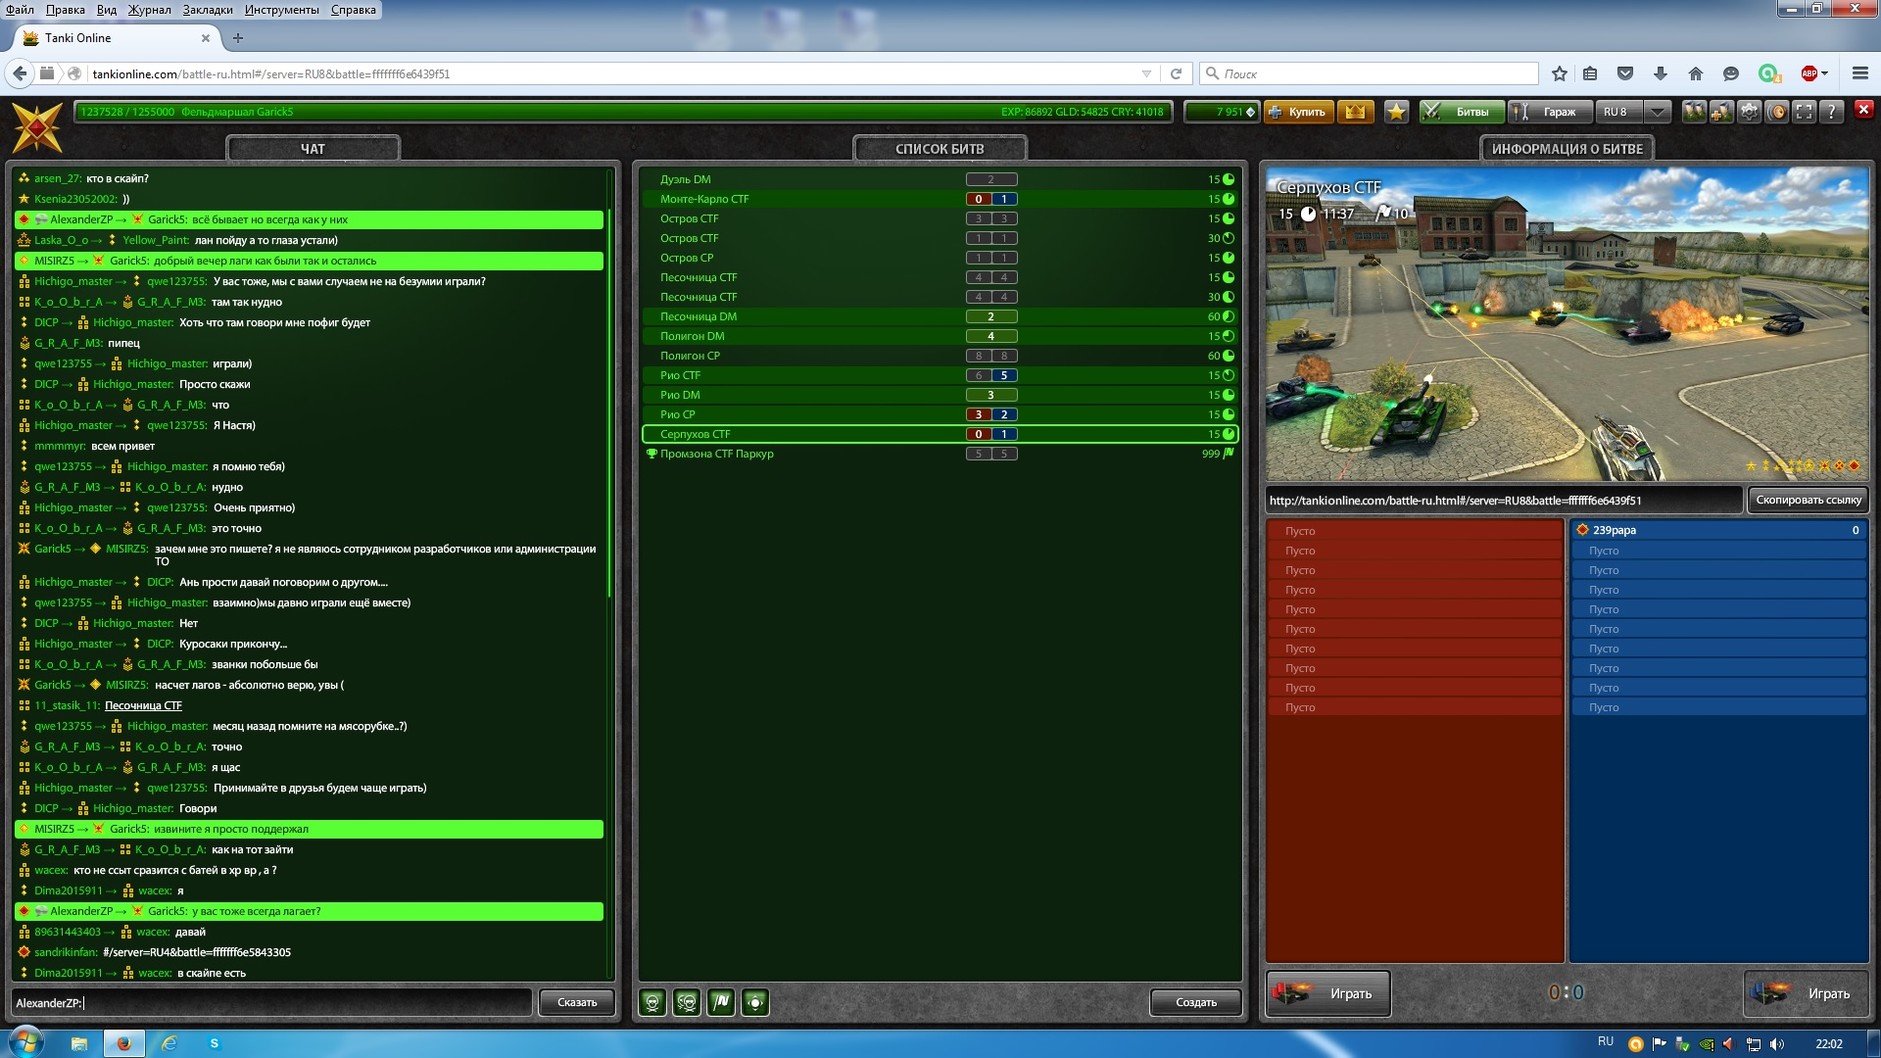Expand the address bar history dropdown

pyautogui.click(x=1146, y=74)
